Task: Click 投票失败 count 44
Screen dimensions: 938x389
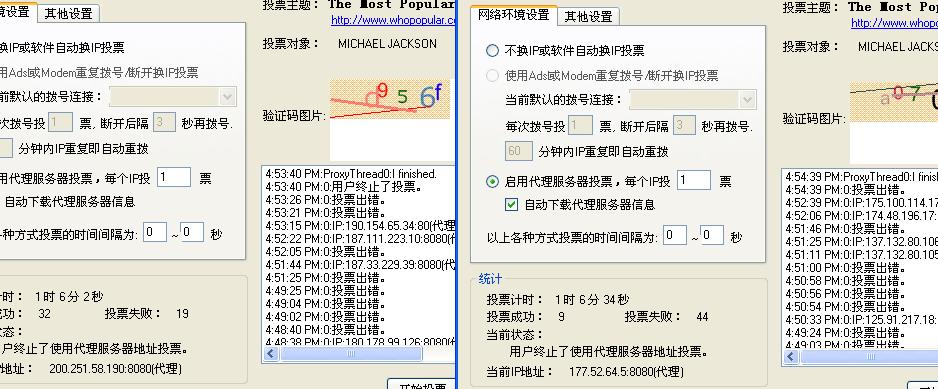Action: pyautogui.click(x=702, y=317)
